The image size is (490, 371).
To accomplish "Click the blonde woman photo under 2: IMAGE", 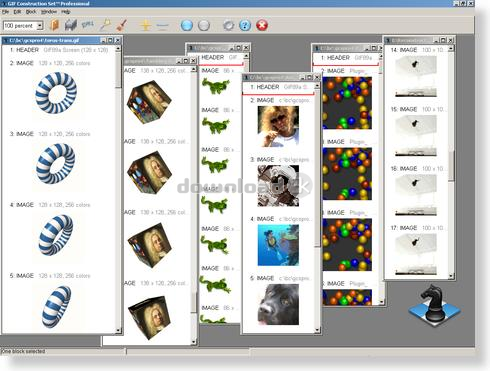I will [278, 126].
